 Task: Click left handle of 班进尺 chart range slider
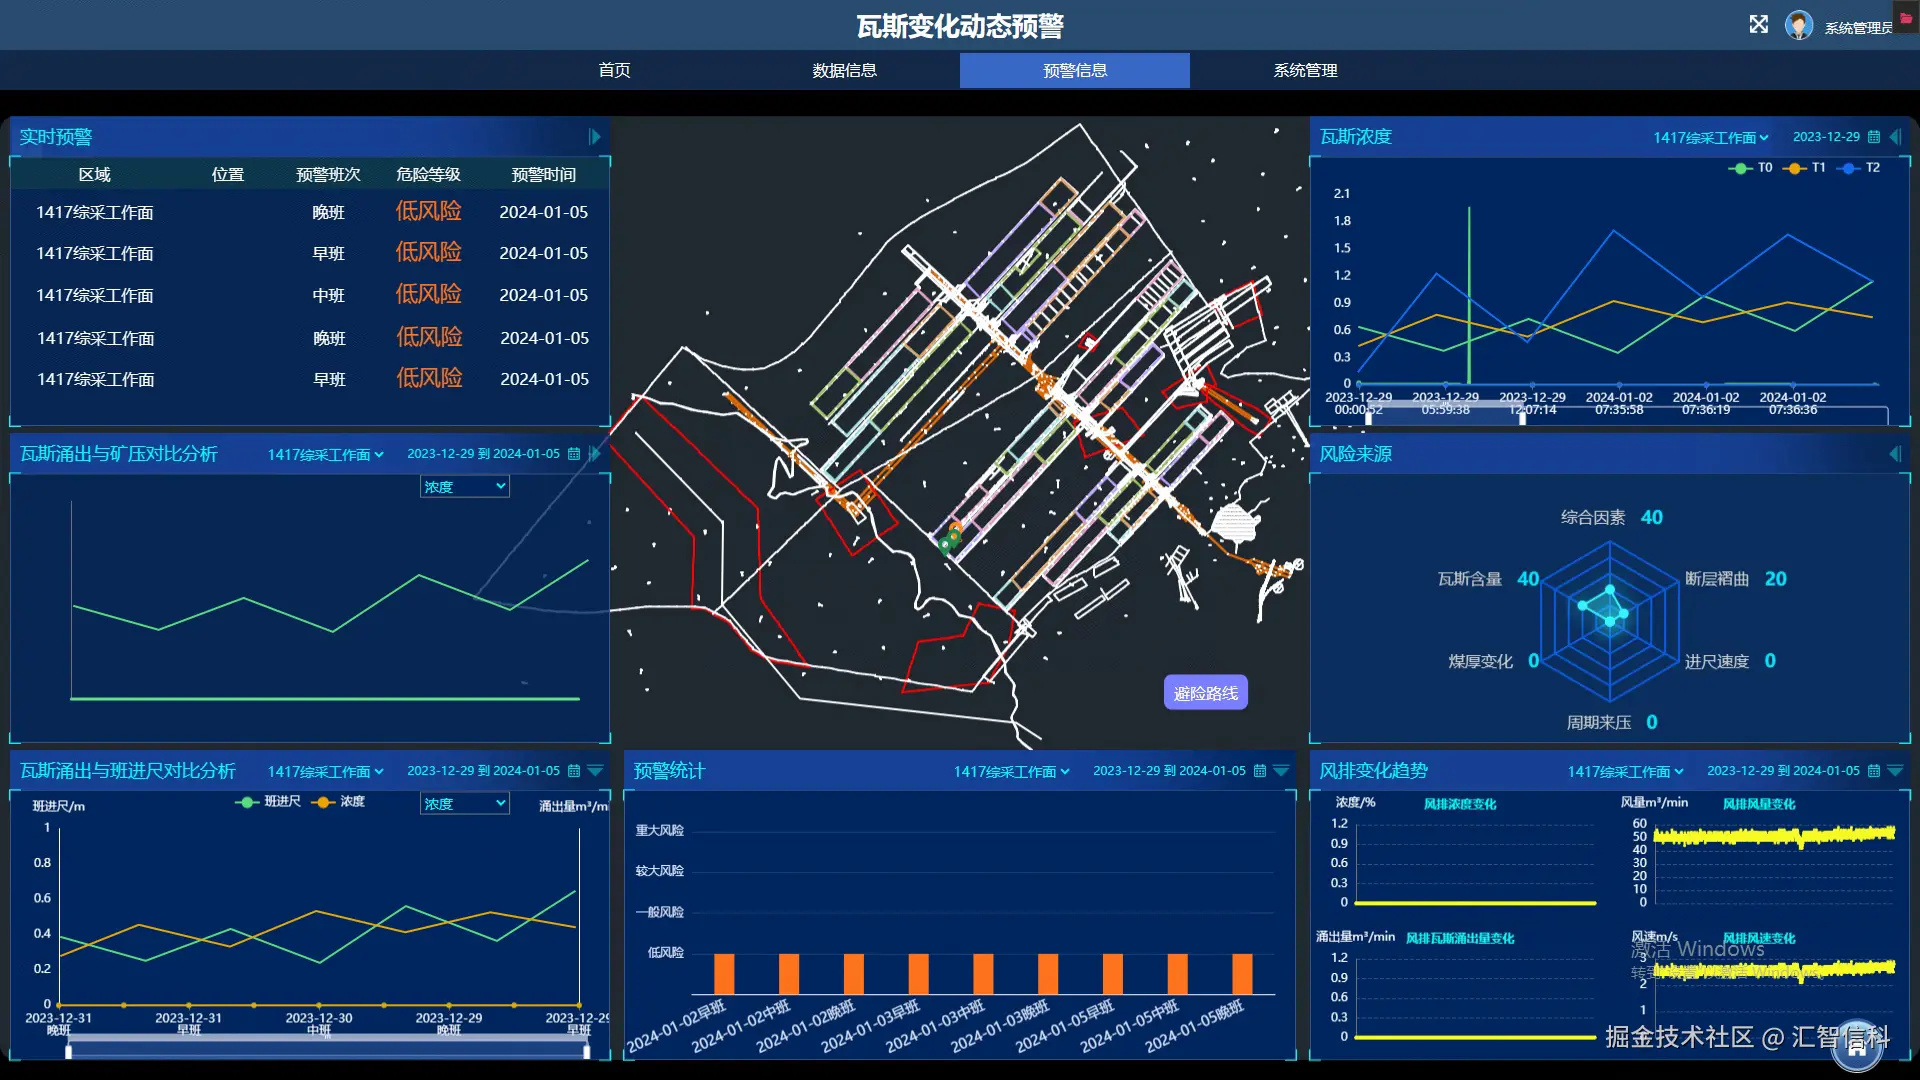[x=68, y=1051]
